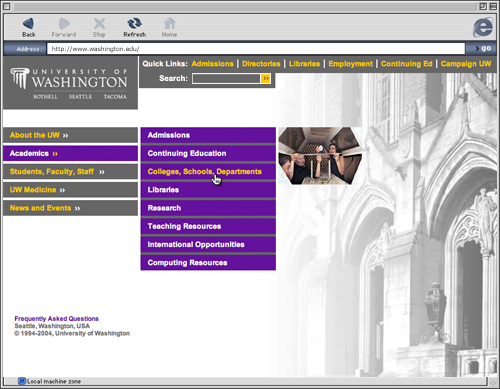500x389 pixels.
Task: Click the Seattle campus link under logo
Action: [80, 97]
